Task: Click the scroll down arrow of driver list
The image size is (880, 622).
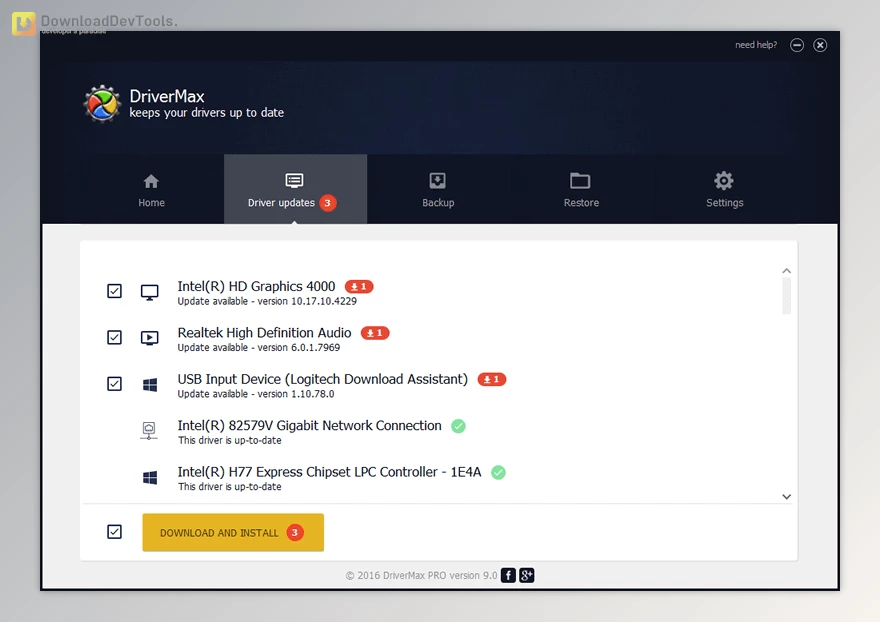Action: pyautogui.click(x=787, y=497)
